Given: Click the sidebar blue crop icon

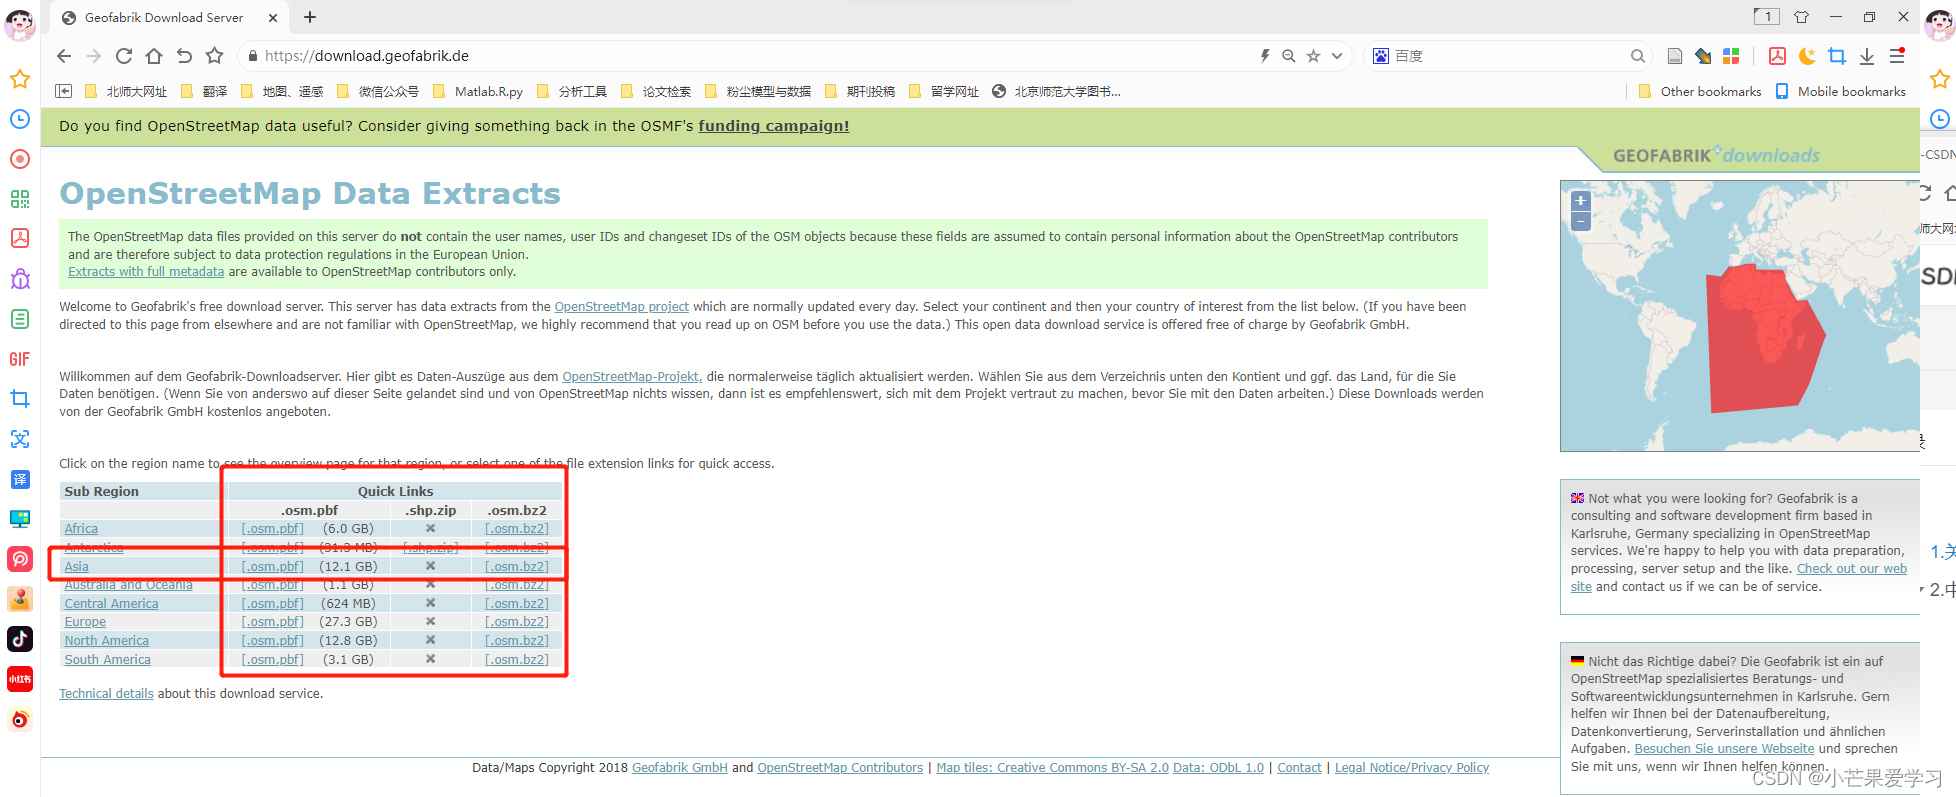Looking at the screenshot, I should click(20, 399).
